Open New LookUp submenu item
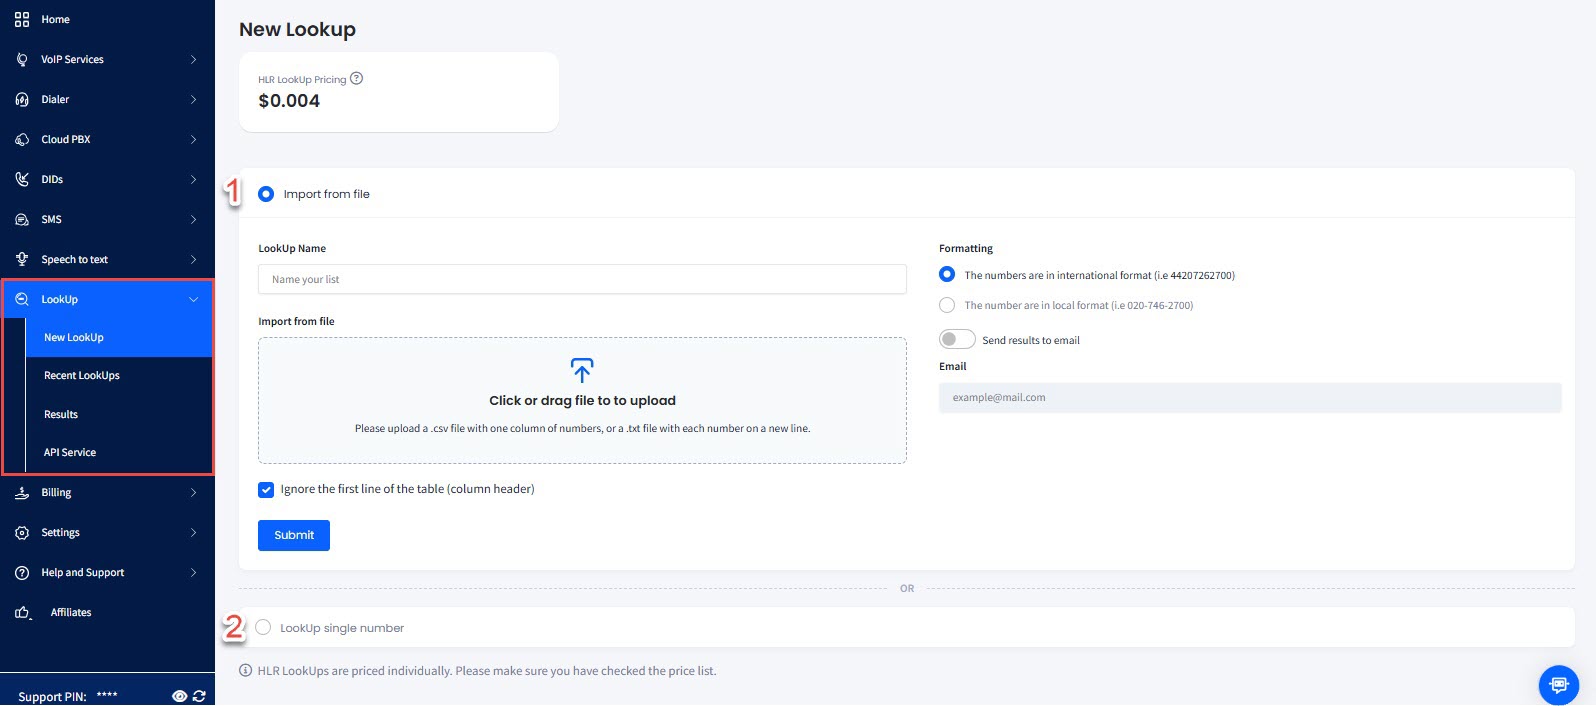This screenshot has height=706, width=1596. point(119,338)
